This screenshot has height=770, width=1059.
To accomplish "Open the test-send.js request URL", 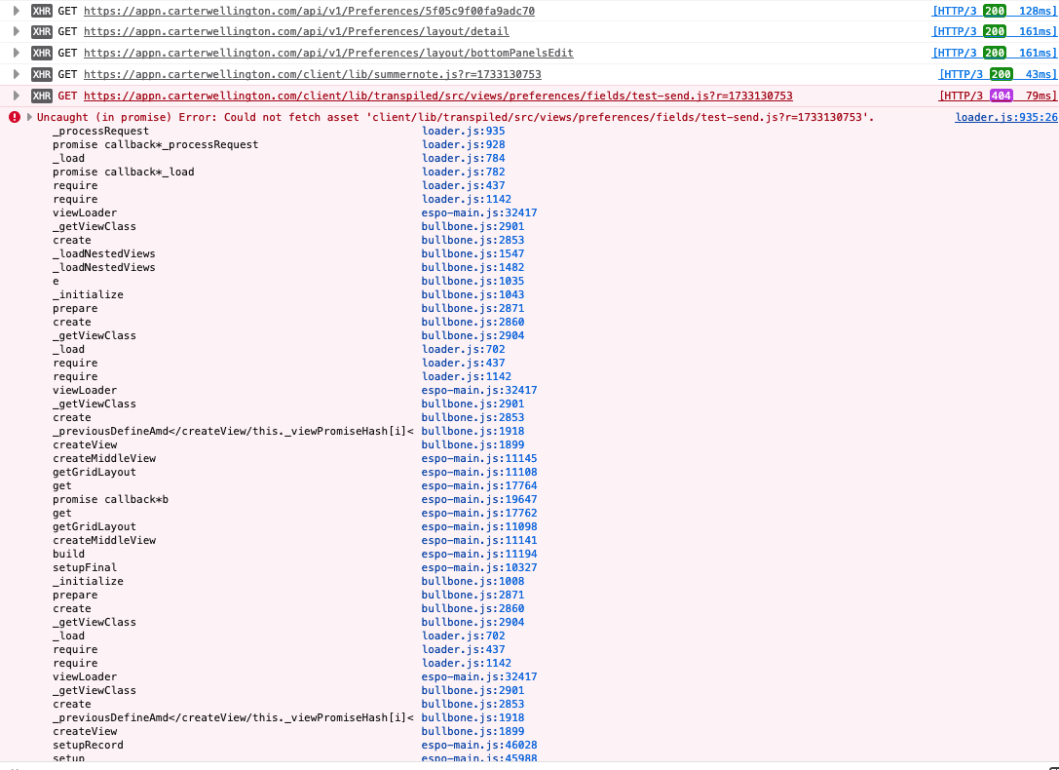I will pyautogui.click(x=438, y=96).
